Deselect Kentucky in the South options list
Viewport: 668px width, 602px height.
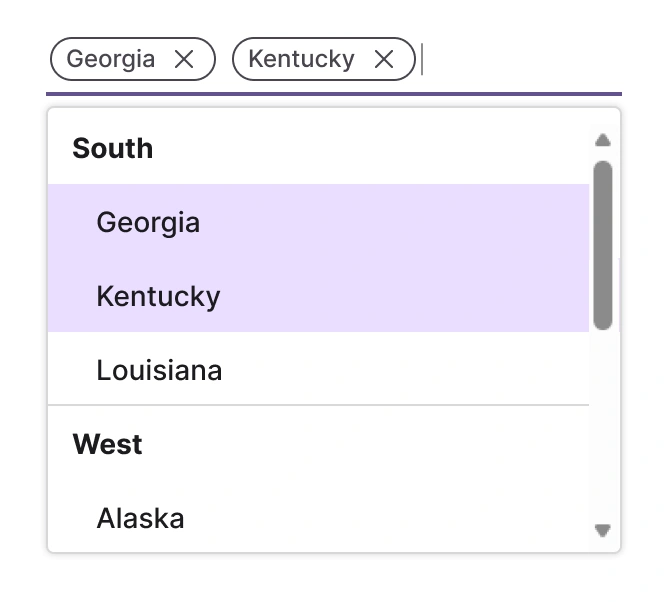coord(158,296)
